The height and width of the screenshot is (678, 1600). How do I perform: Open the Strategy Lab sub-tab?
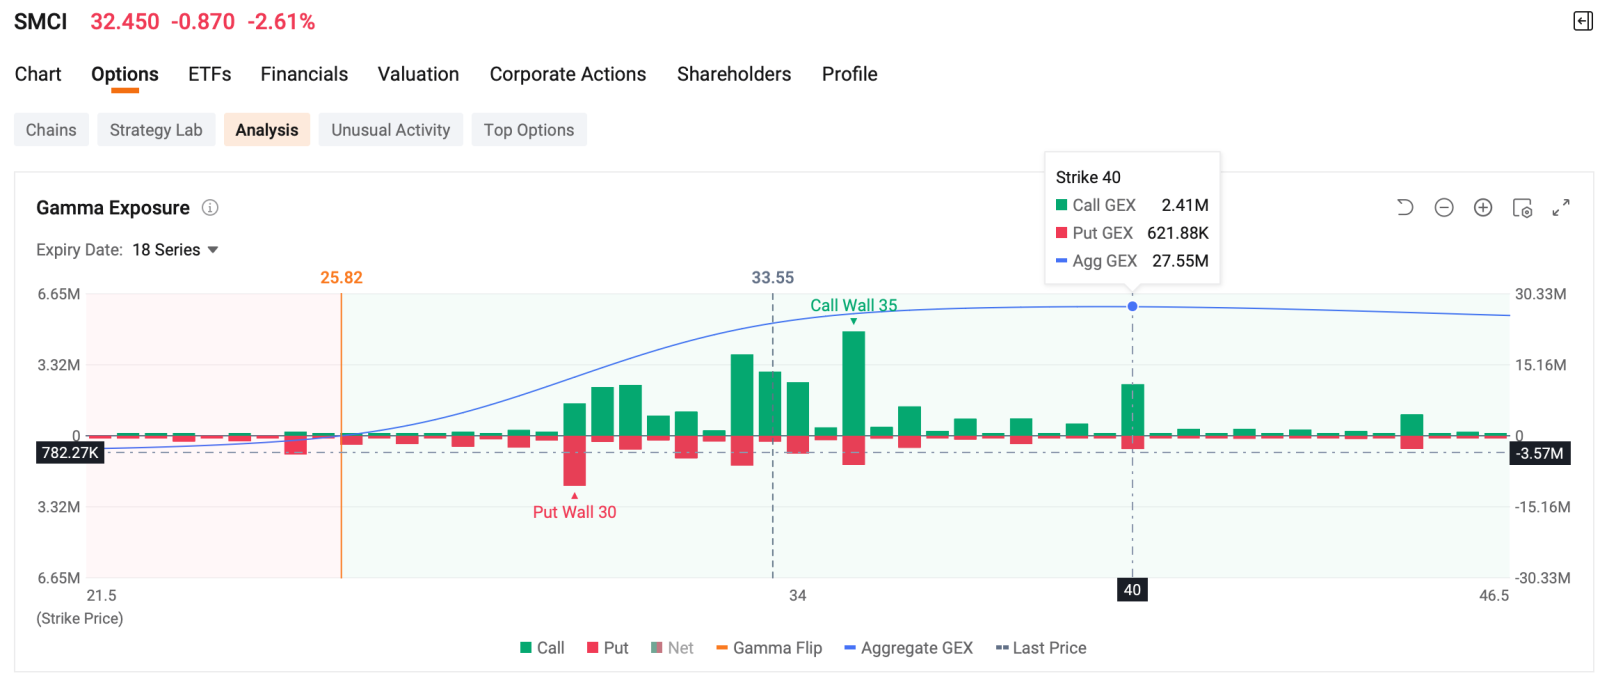156,130
